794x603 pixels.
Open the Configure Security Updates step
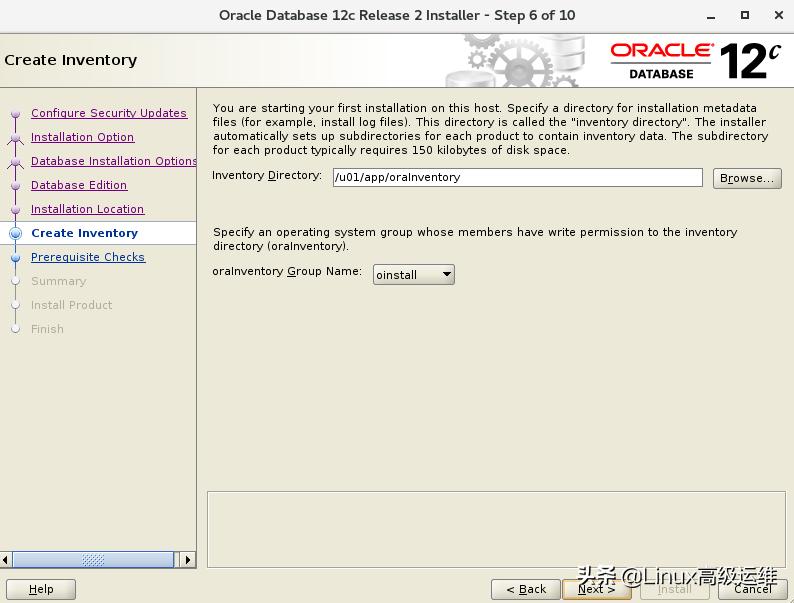109,113
